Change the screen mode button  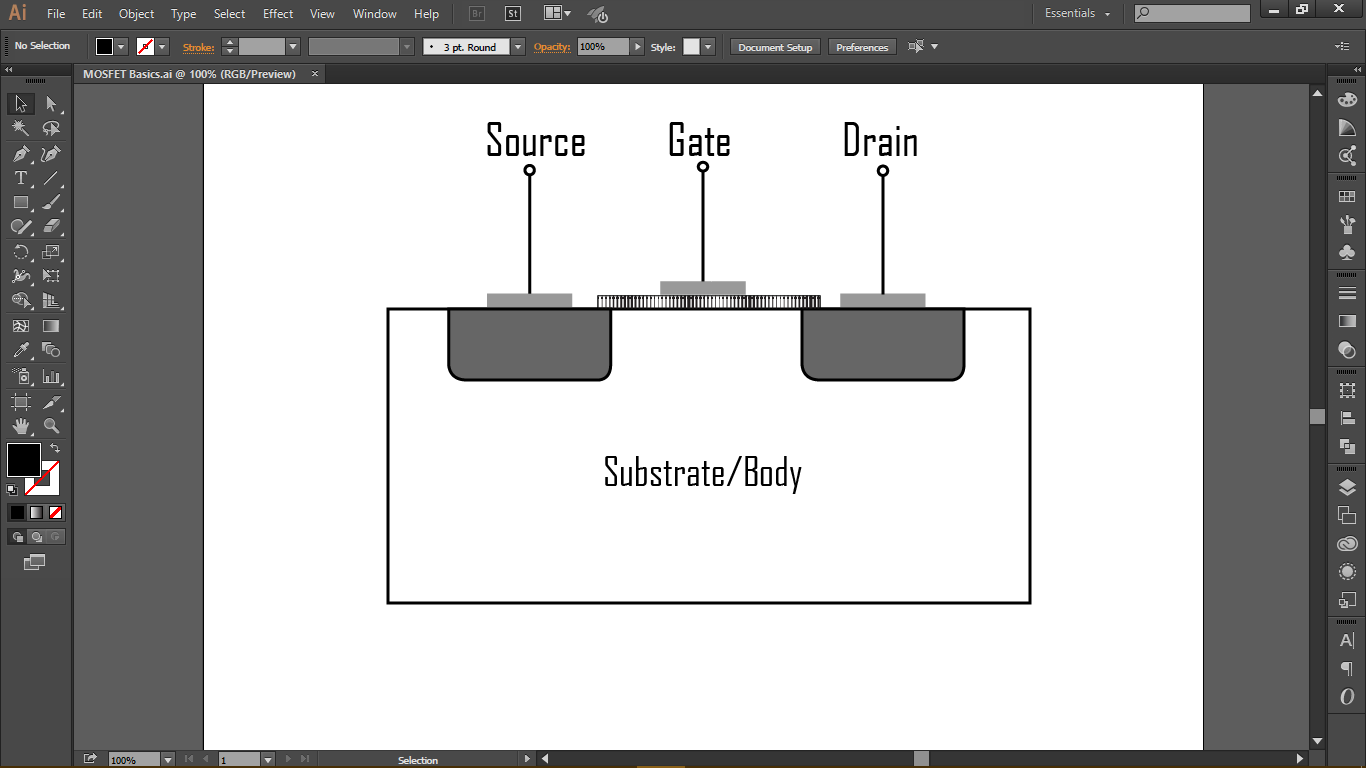35,562
